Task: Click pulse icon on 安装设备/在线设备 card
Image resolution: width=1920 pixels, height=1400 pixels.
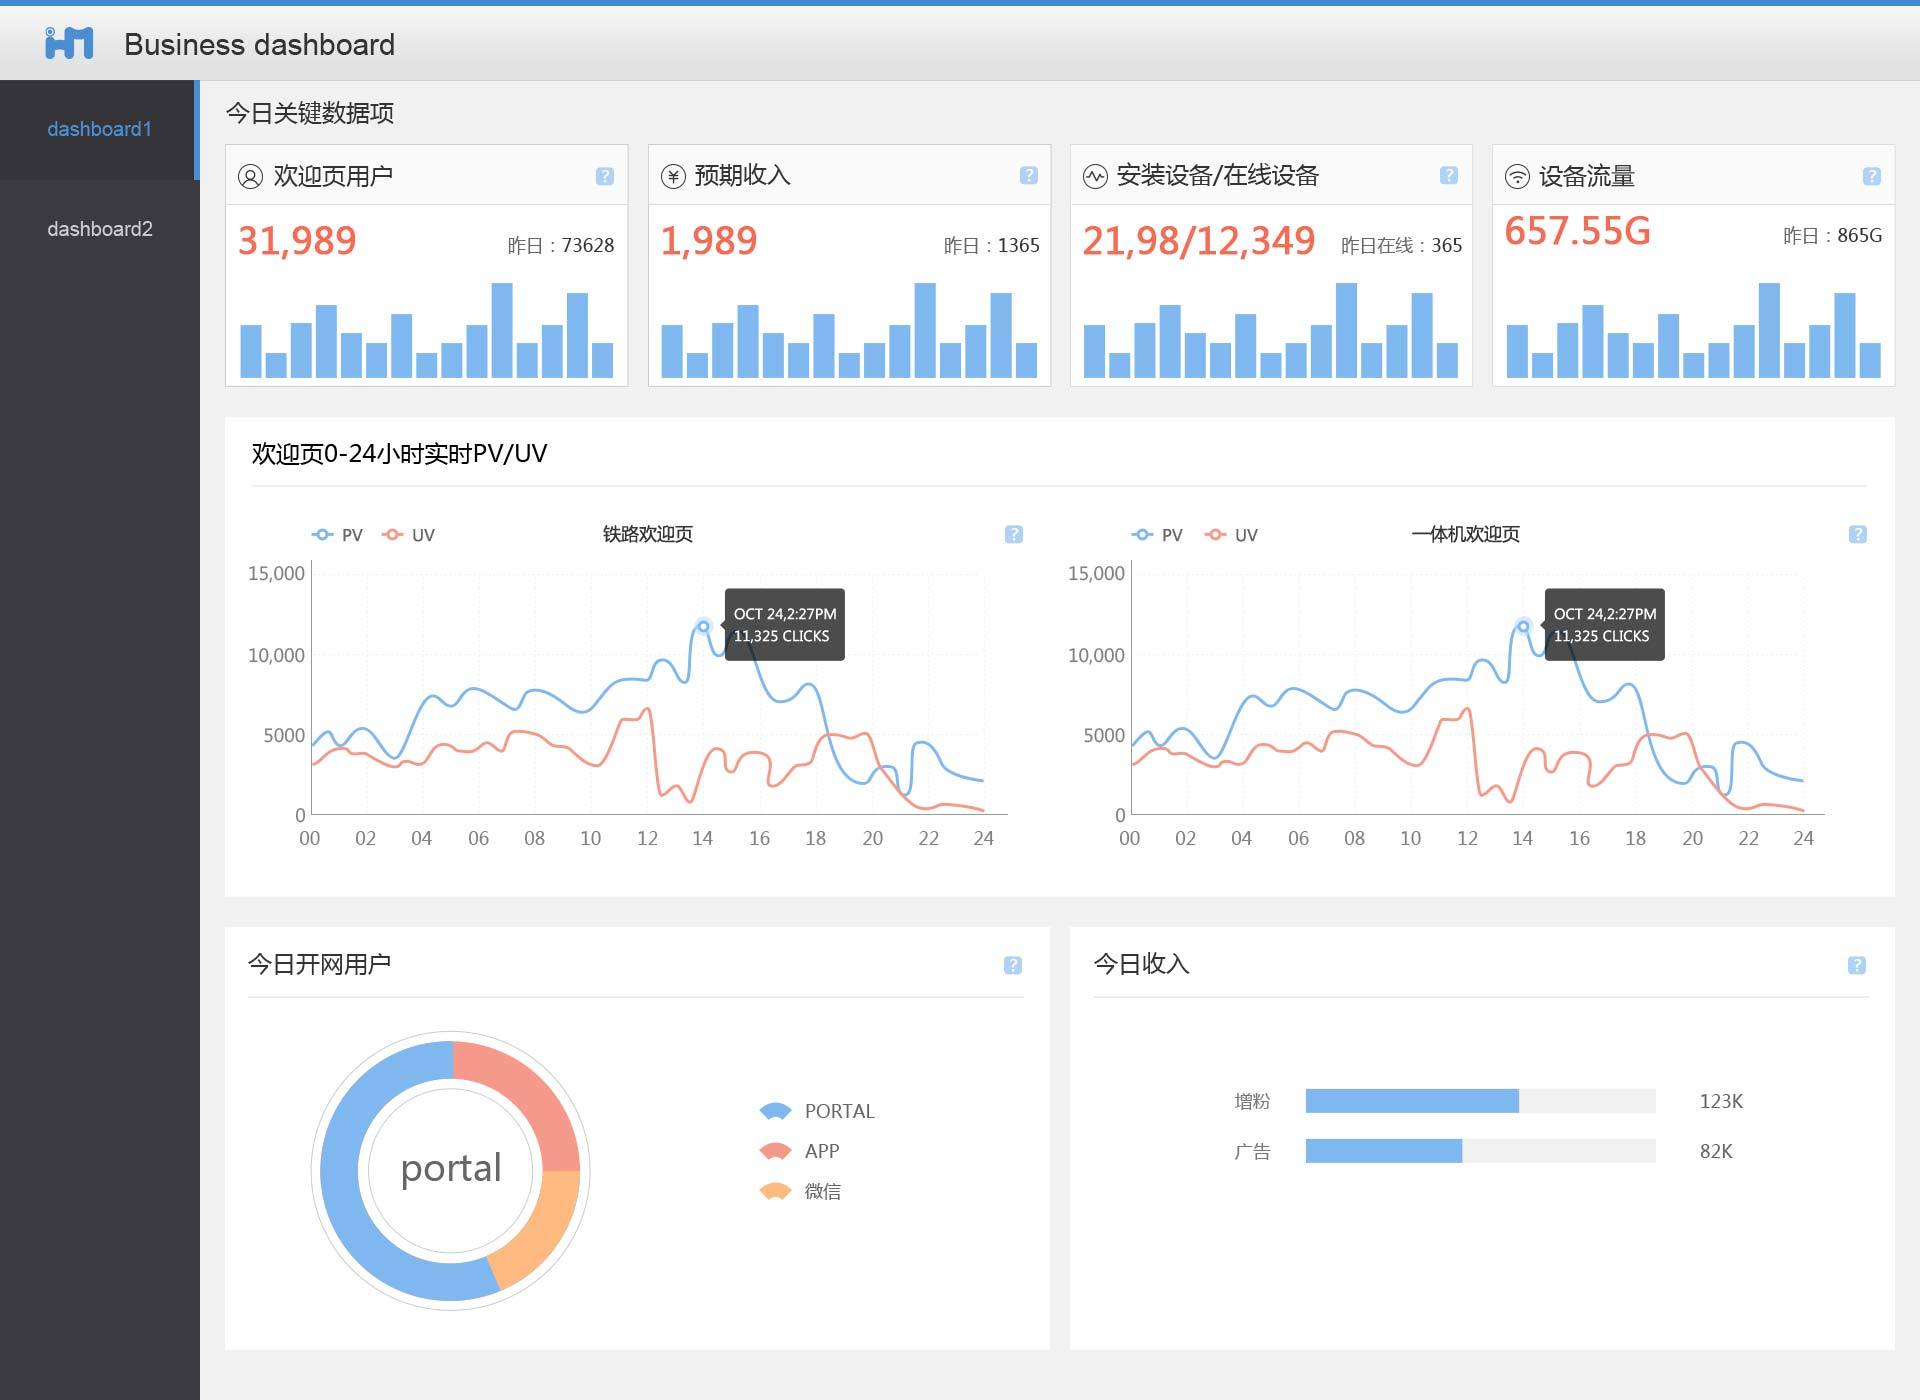Action: pos(1095,177)
